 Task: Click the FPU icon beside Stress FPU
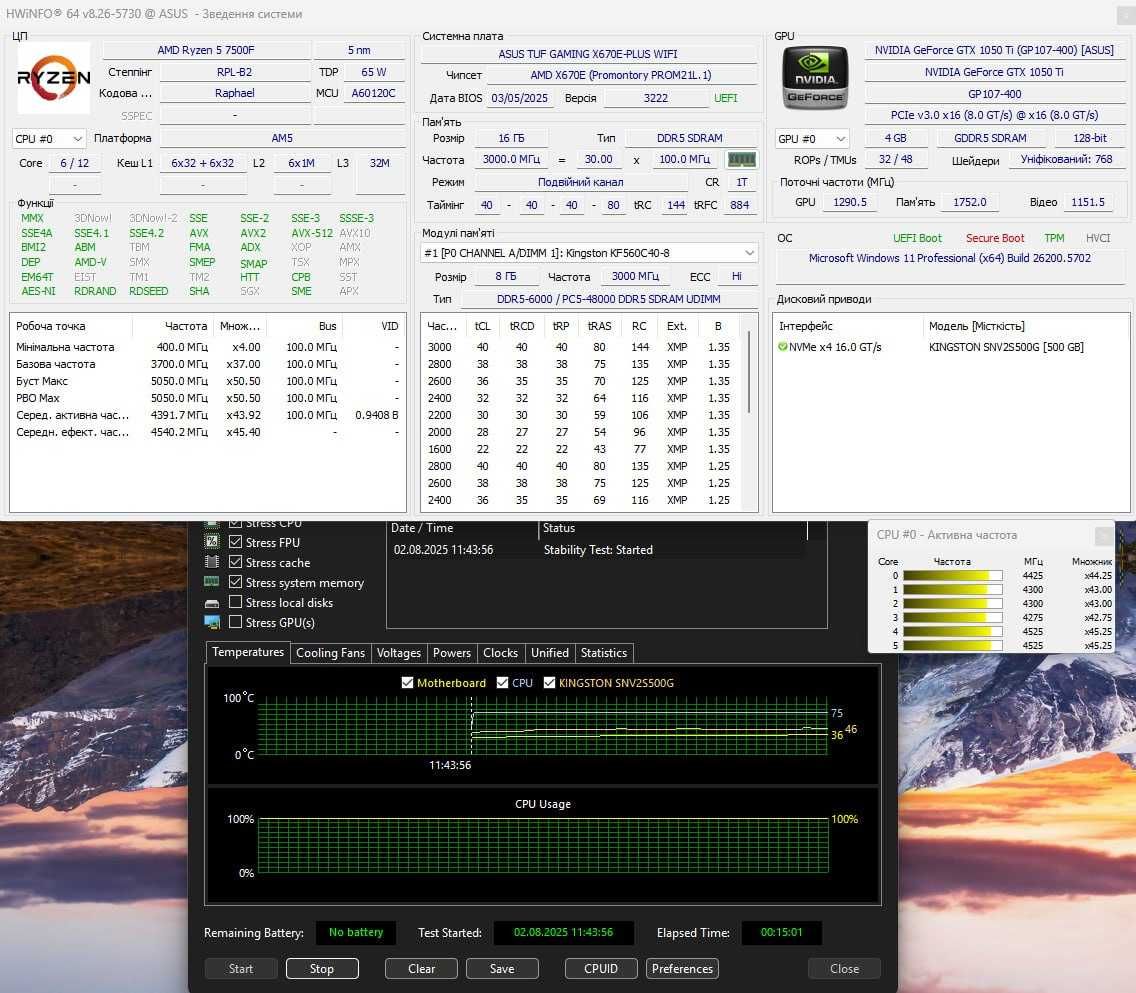(212, 542)
